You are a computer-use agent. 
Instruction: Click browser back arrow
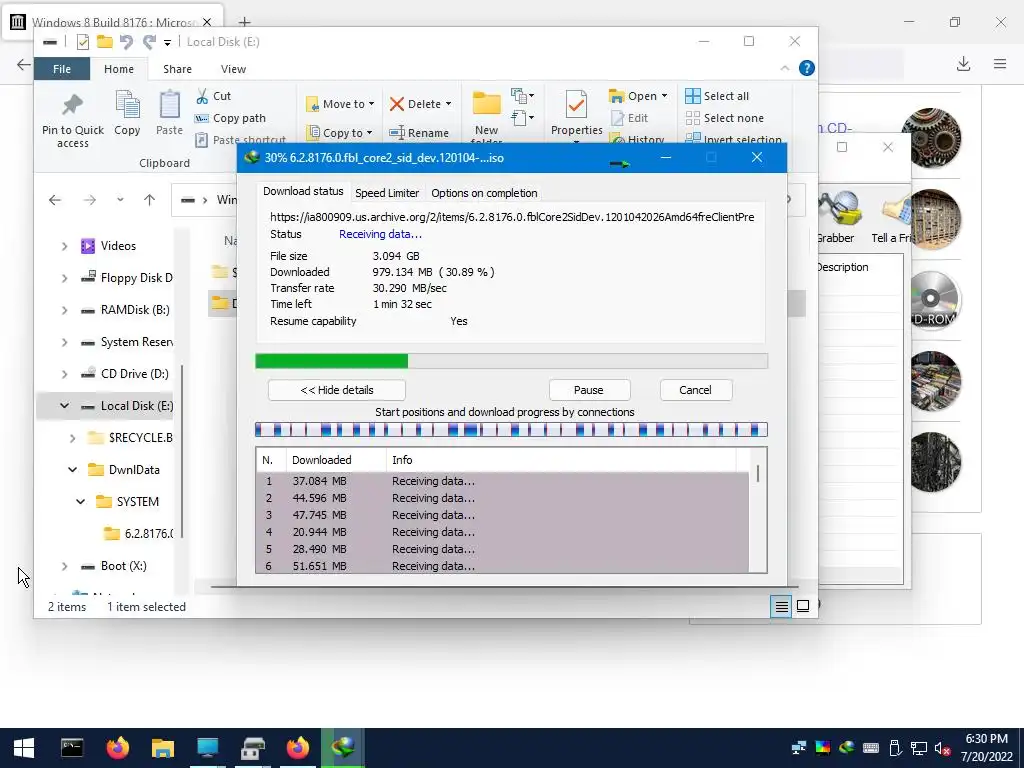point(24,64)
